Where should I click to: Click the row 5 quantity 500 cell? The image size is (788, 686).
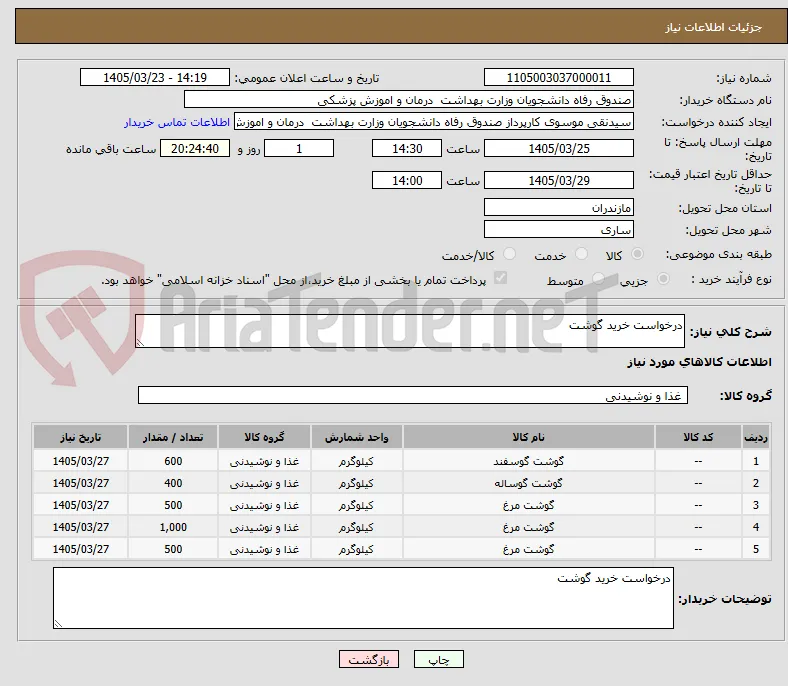point(173,549)
